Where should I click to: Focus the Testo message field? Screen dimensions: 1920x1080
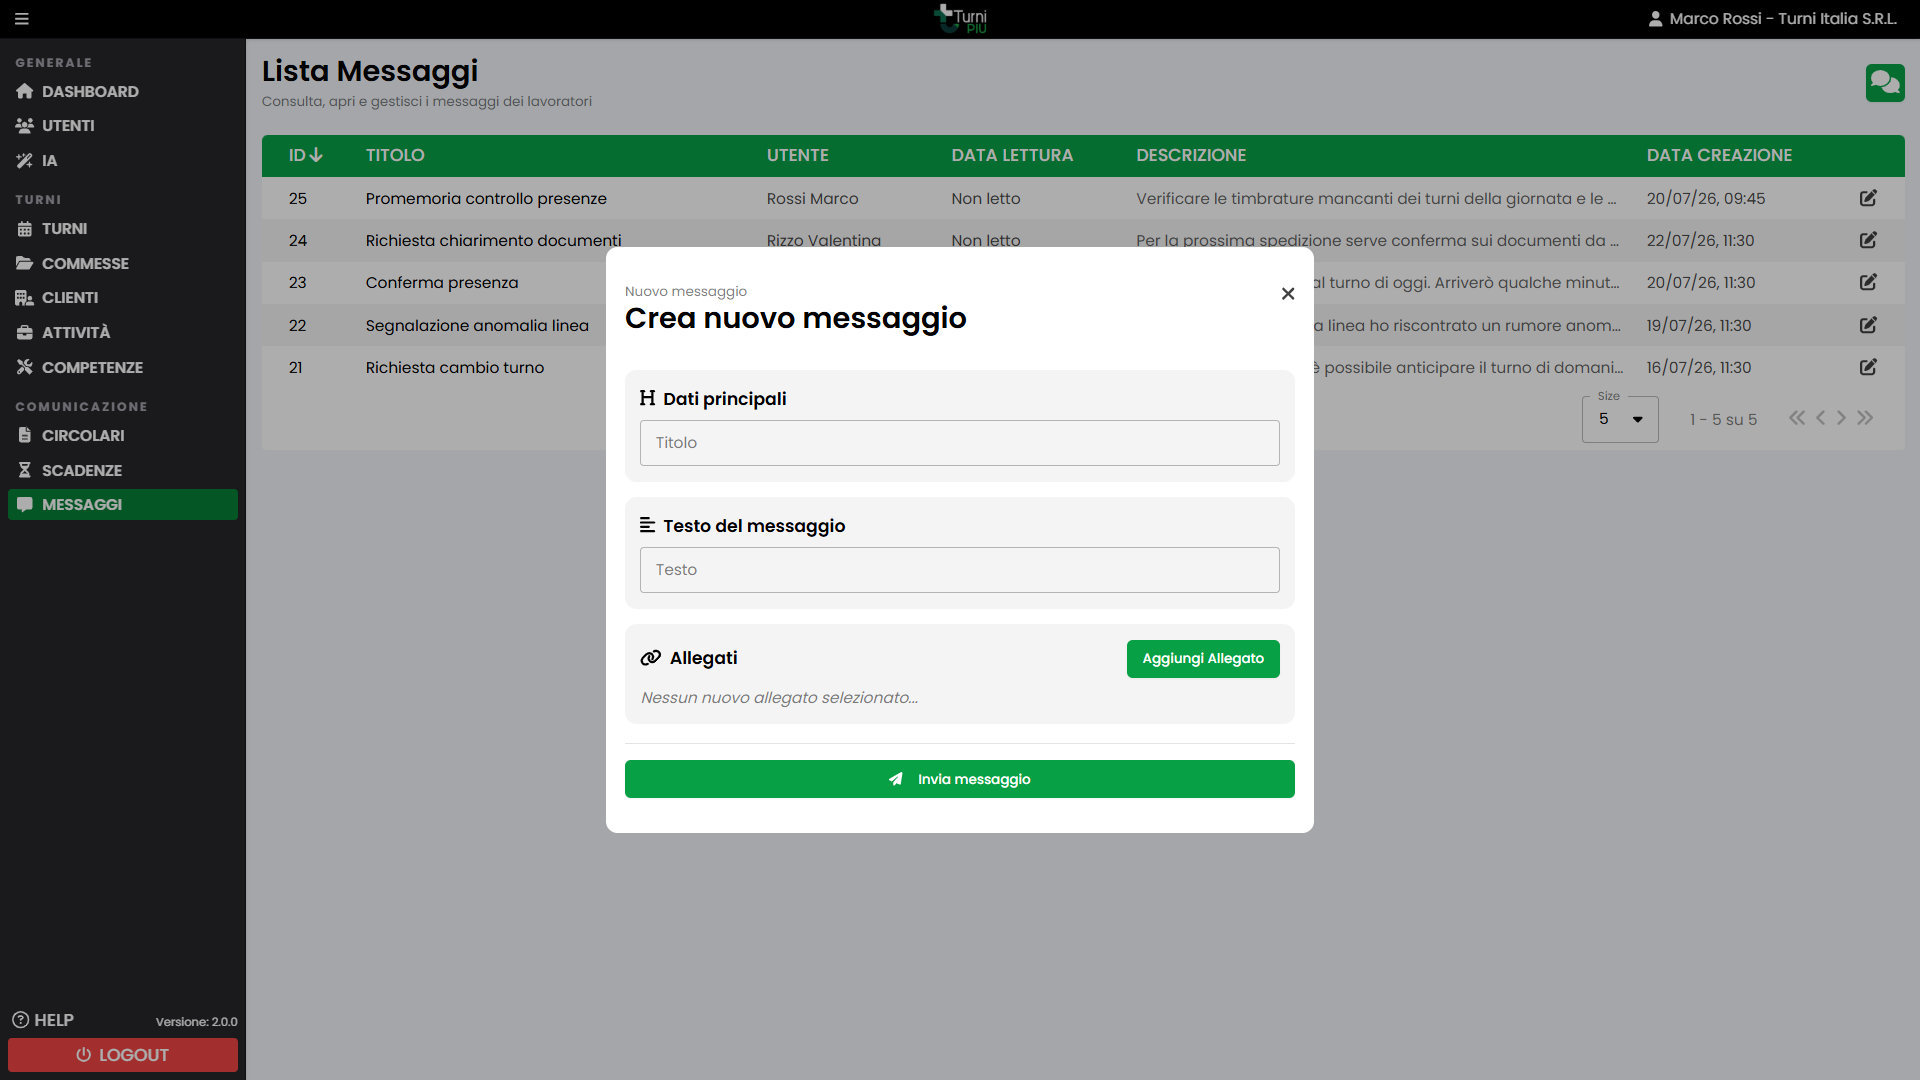tap(960, 570)
